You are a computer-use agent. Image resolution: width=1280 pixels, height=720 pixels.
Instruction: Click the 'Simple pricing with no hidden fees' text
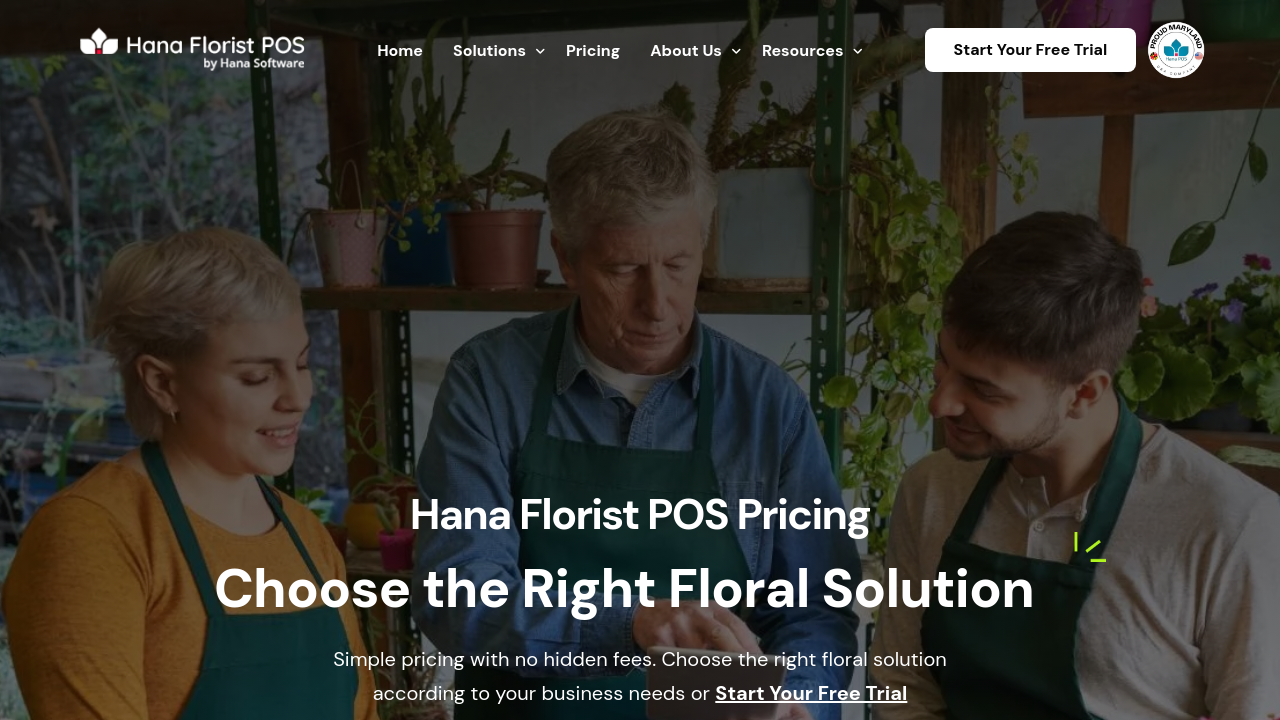495,659
